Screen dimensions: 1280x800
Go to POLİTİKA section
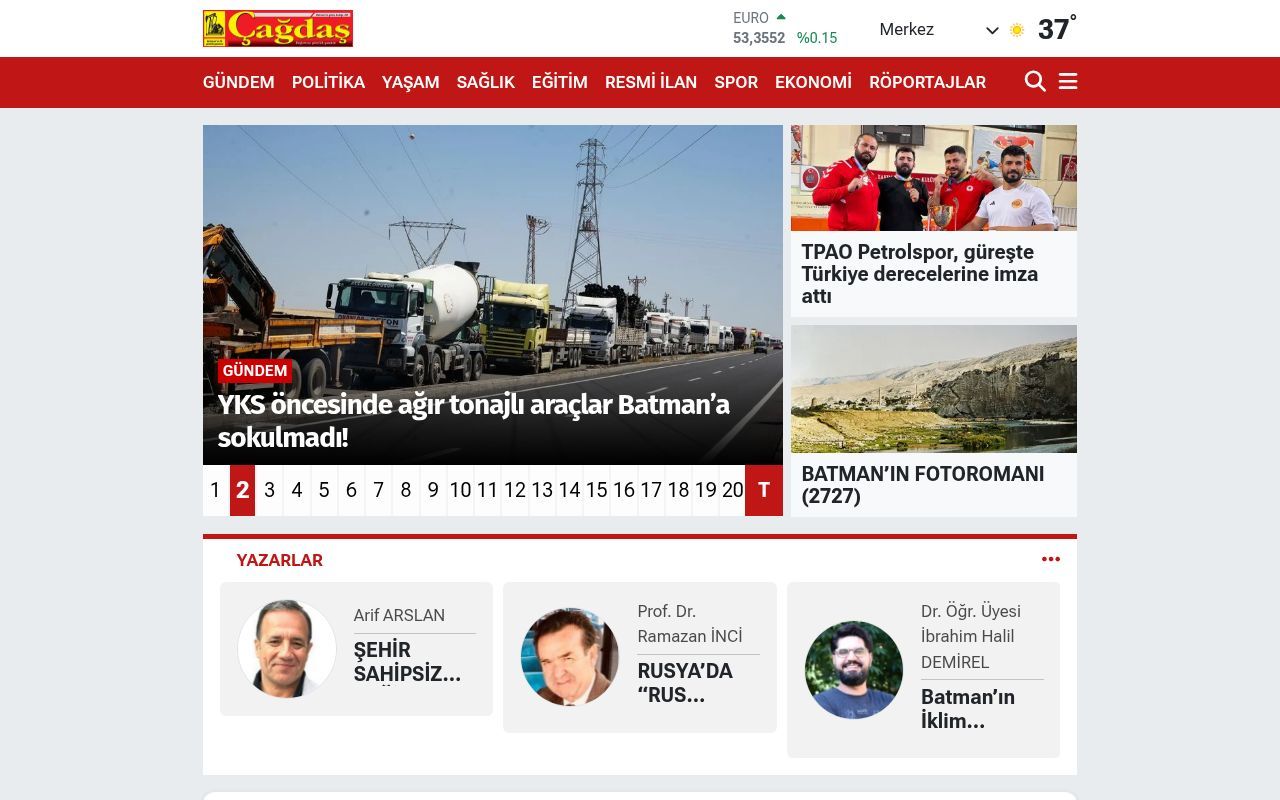[x=328, y=82]
